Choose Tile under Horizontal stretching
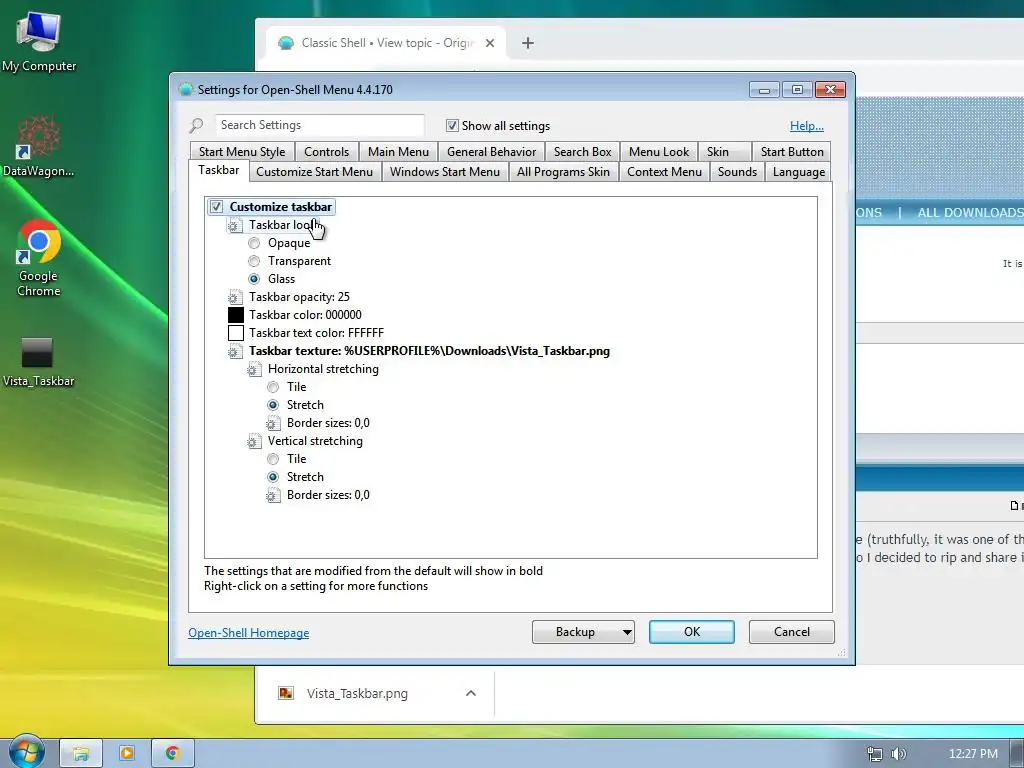The image size is (1024, 768). tap(273, 387)
